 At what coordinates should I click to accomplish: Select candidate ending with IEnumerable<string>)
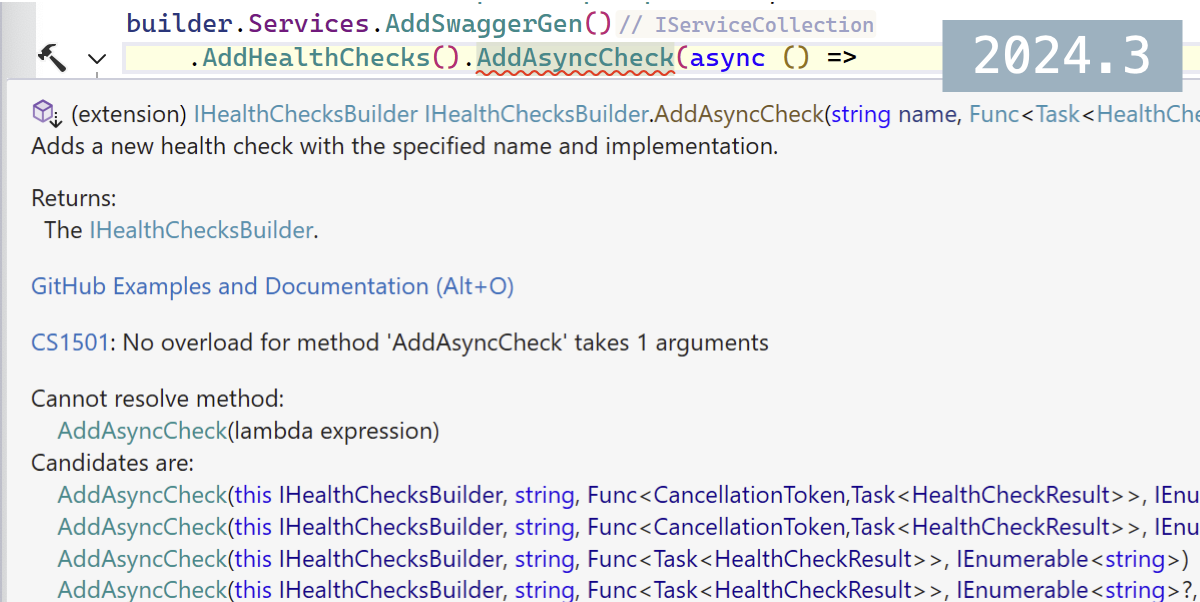click(622, 559)
